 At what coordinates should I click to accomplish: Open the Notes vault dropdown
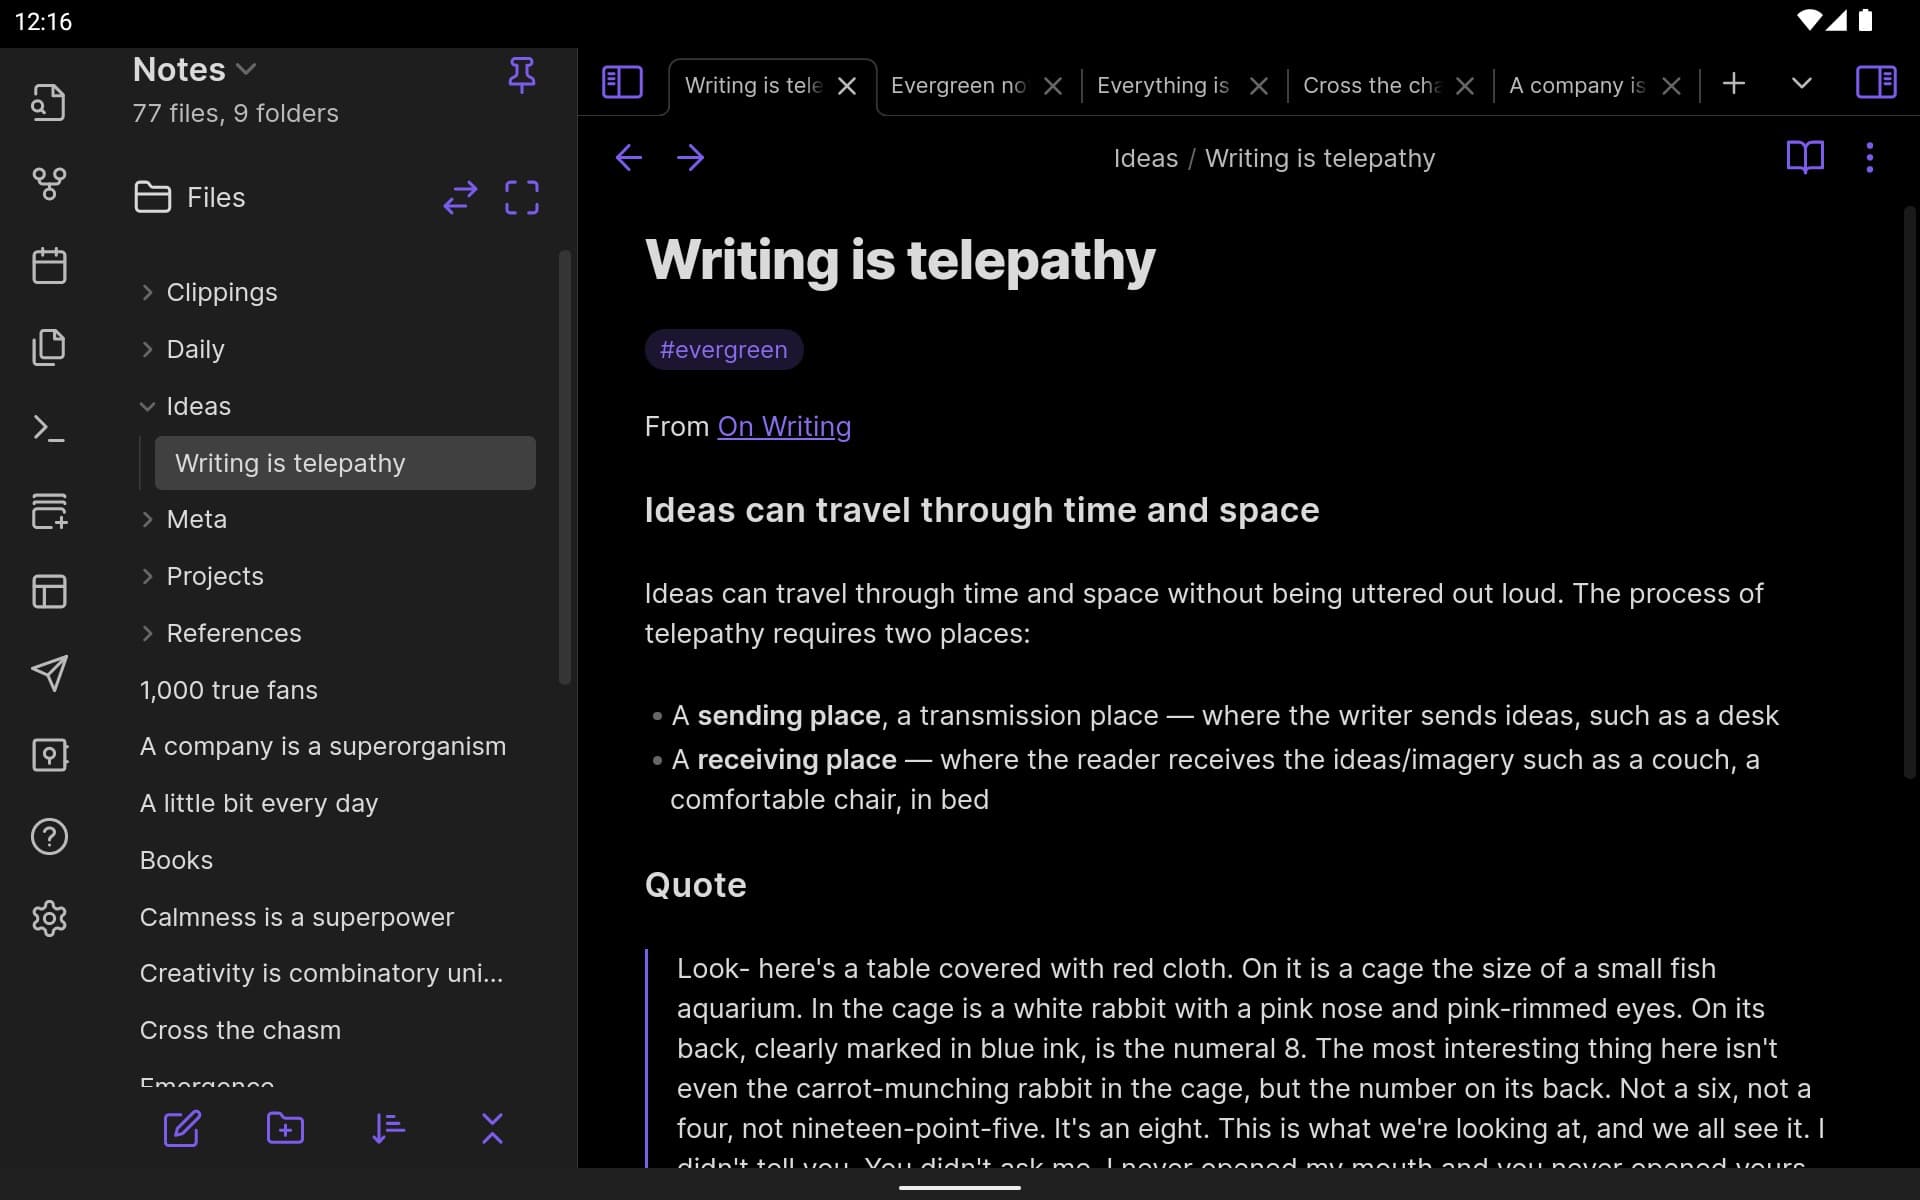[246, 69]
